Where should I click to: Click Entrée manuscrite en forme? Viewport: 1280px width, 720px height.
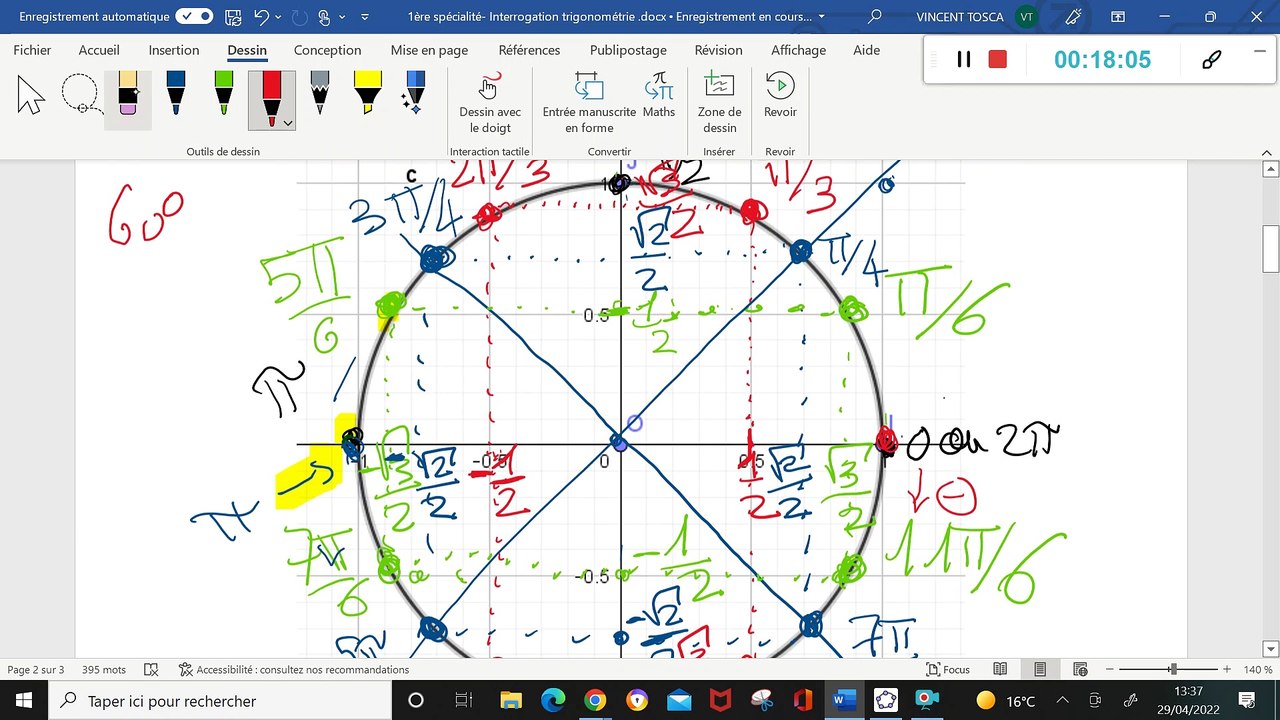589,104
